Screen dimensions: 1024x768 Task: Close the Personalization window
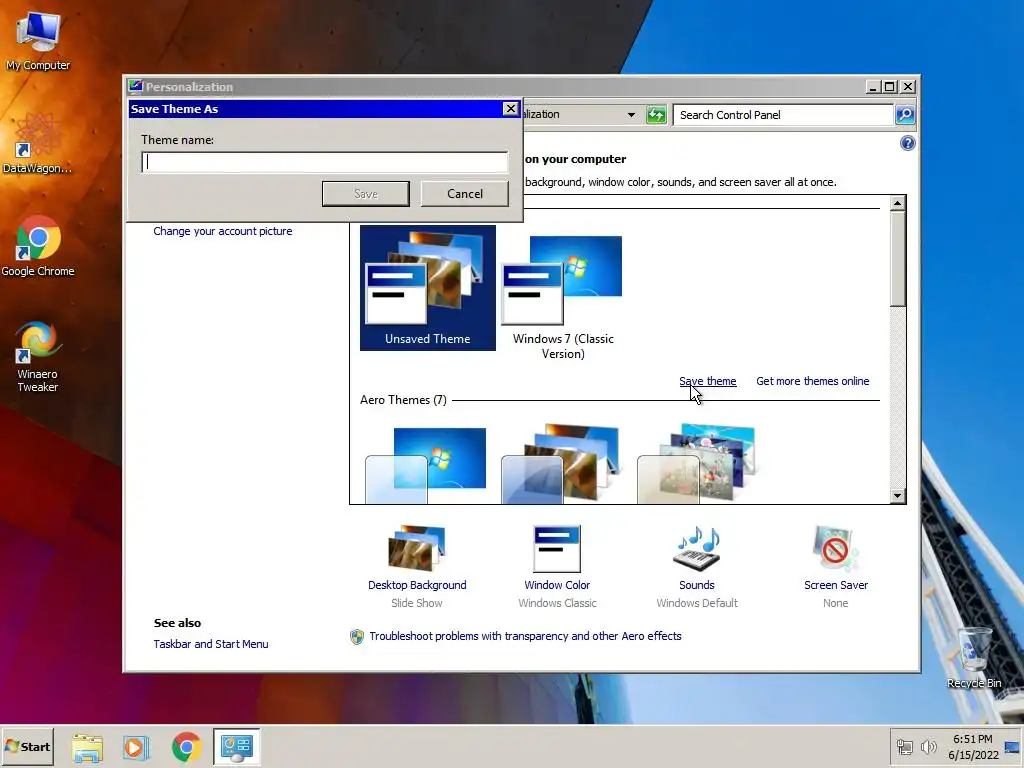pos(908,87)
